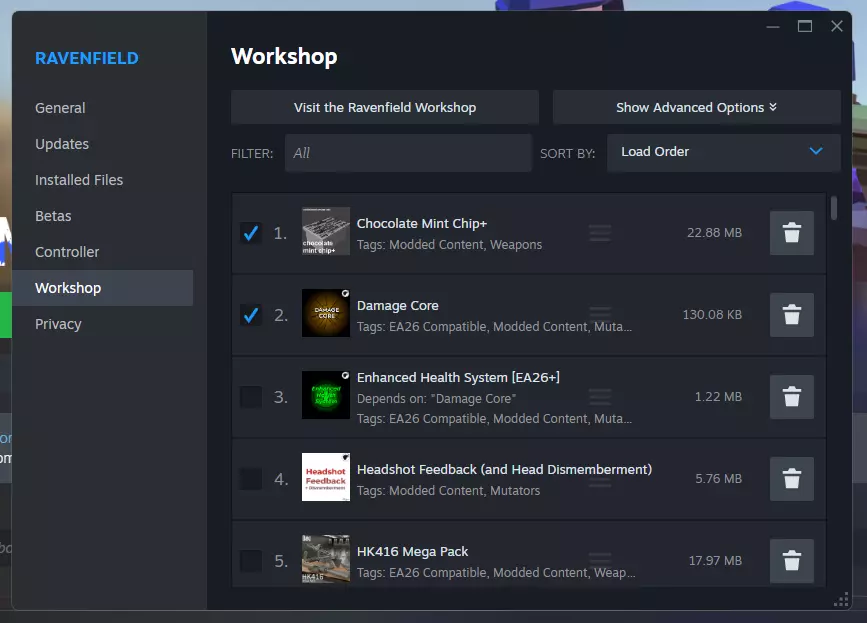Click drag handle on Headshot Feedback row

(600, 479)
